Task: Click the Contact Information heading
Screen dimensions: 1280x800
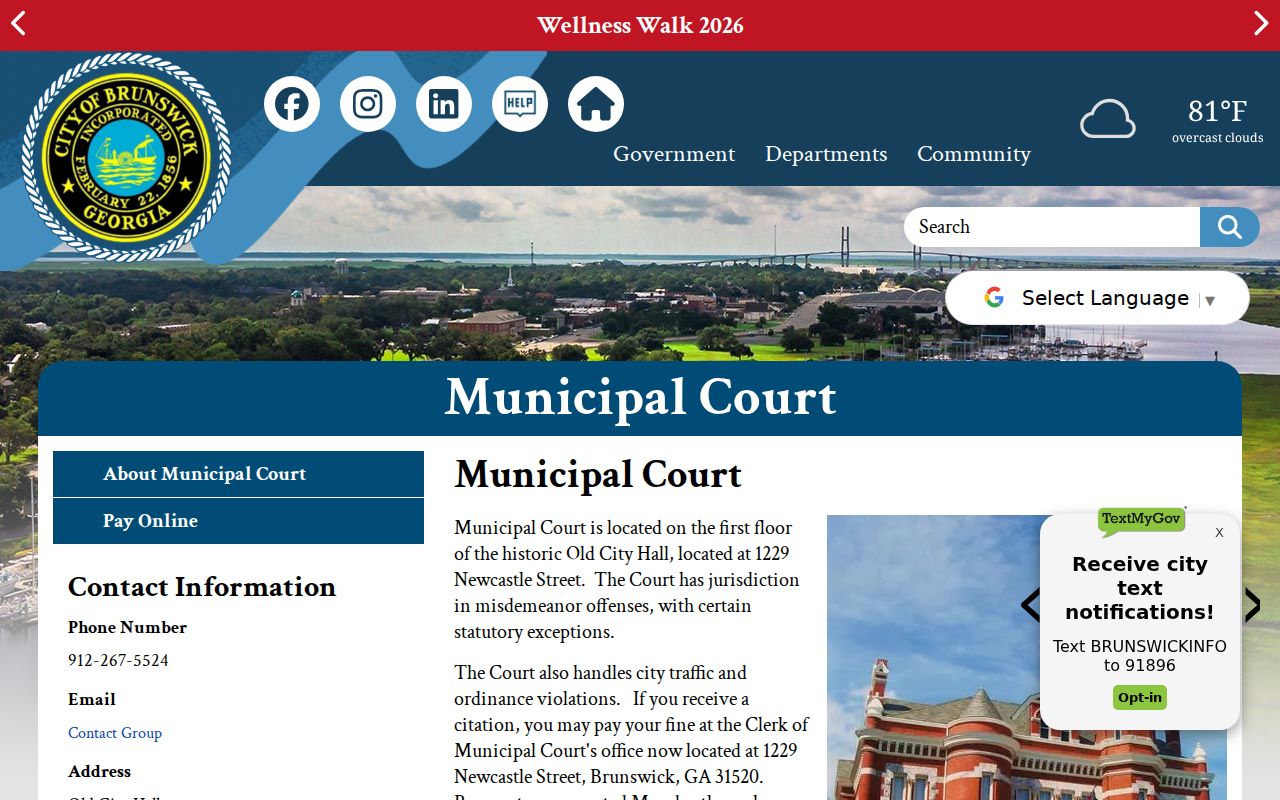Action: 202,587
